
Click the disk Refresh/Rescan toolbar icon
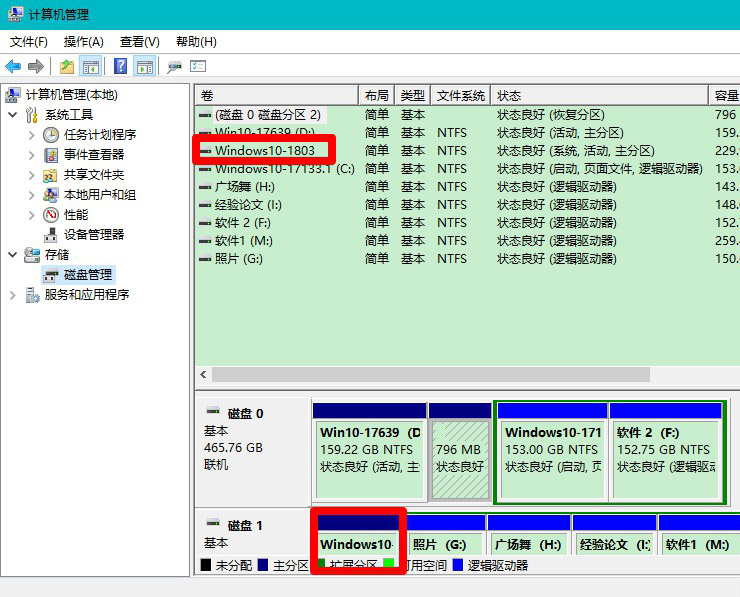[x=174, y=66]
